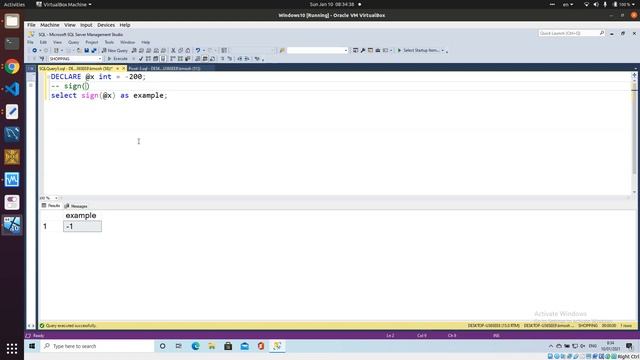Click the select sign(@x) line
Image resolution: width=640 pixels, height=360 pixels.
pos(109,95)
